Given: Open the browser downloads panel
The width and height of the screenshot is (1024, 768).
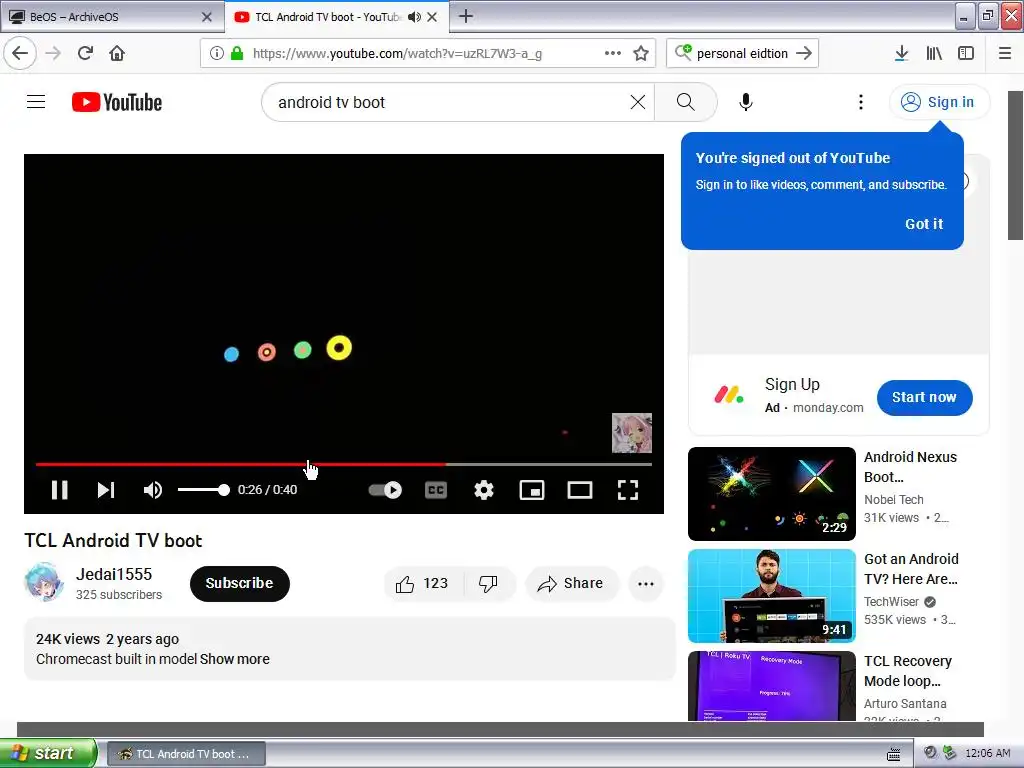Looking at the screenshot, I should [901, 53].
